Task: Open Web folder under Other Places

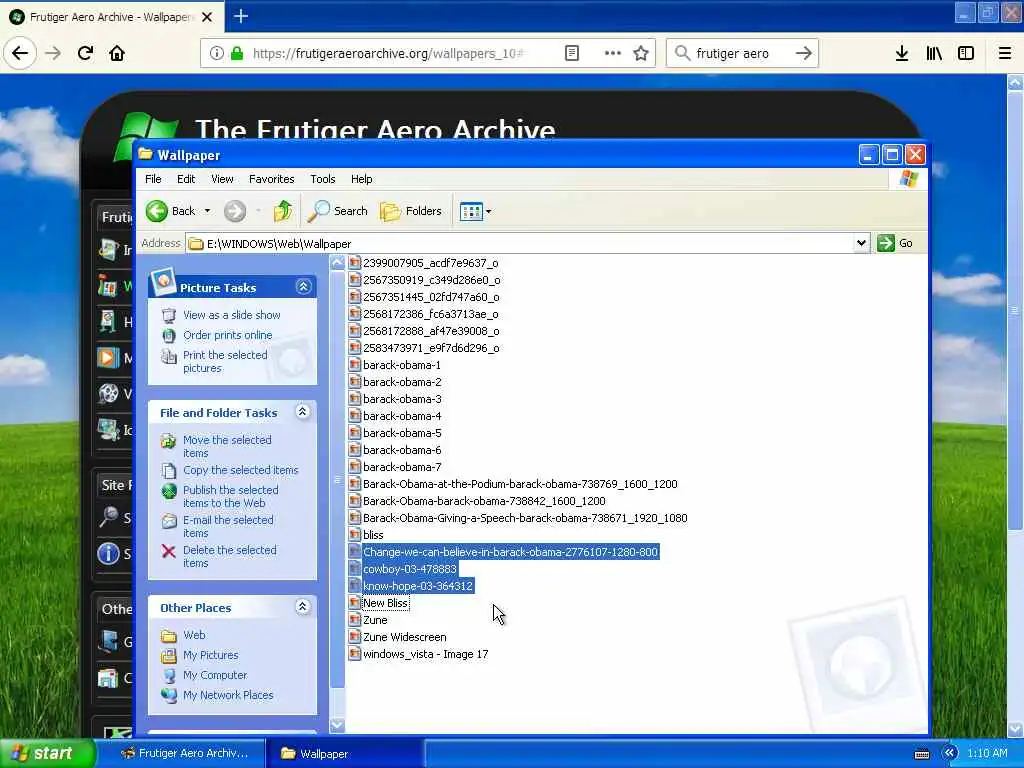Action: click(194, 635)
